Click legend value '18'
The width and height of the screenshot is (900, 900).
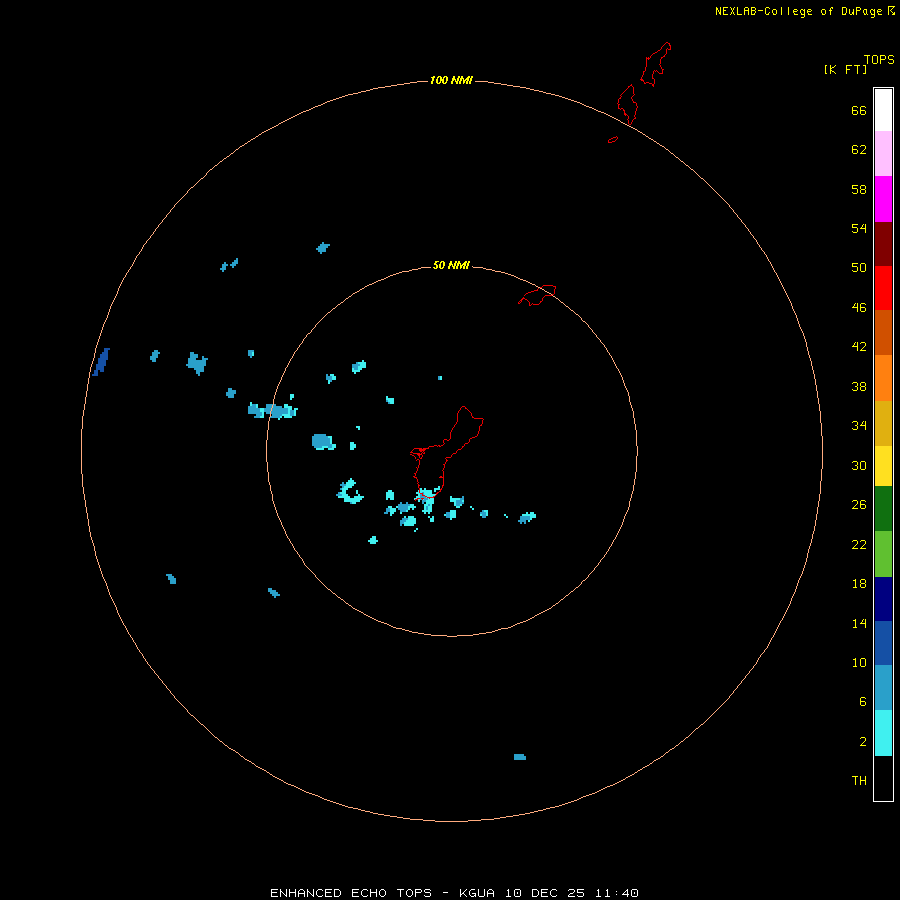tap(859, 584)
